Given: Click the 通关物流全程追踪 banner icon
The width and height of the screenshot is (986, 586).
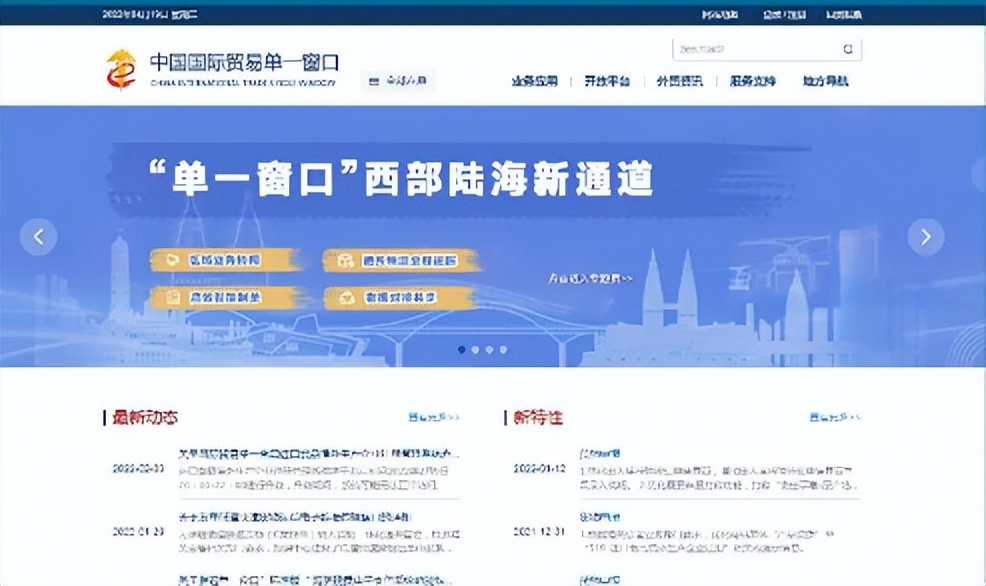Looking at the screenshot, I should coord(345,259).
